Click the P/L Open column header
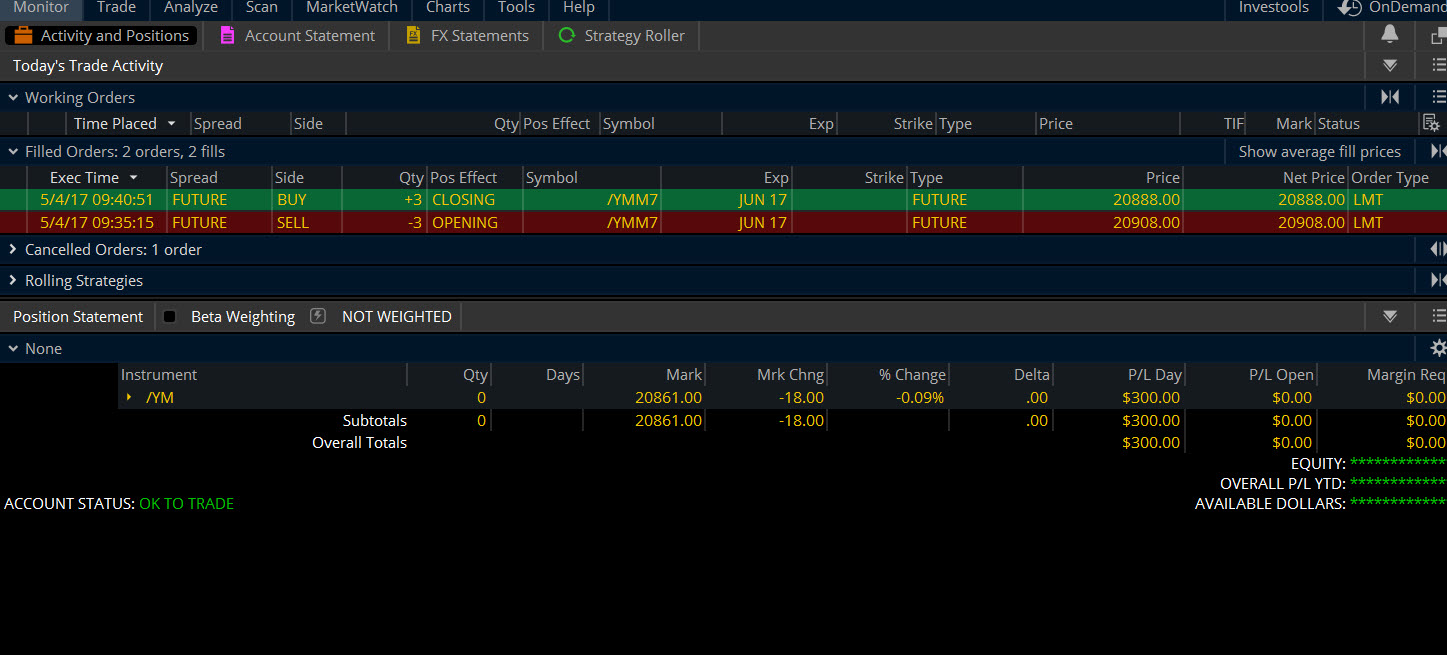The image size is (1447, 655). click(1281, 374)
